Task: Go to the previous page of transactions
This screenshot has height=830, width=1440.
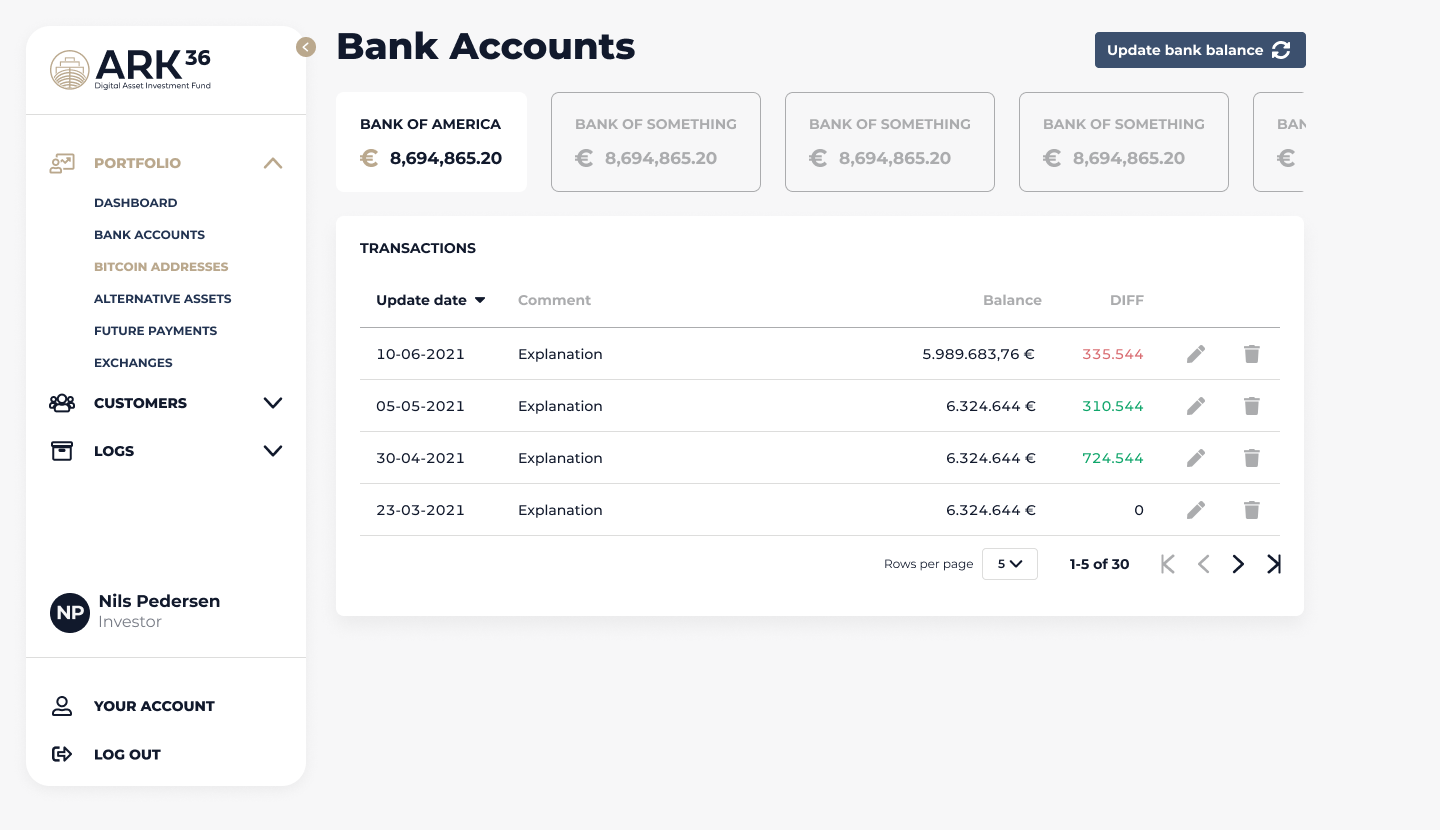Action: (1204, 564)
